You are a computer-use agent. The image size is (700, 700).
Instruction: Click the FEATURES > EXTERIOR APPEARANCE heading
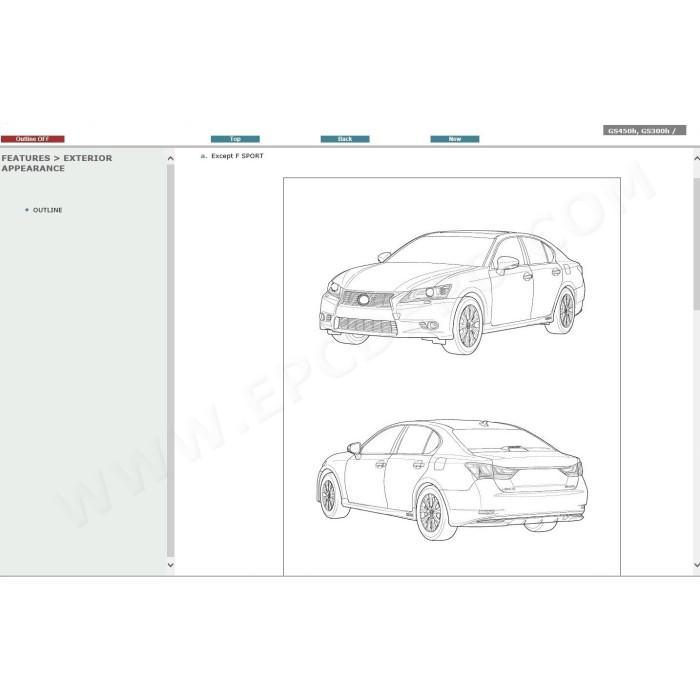tap(57, 163)
